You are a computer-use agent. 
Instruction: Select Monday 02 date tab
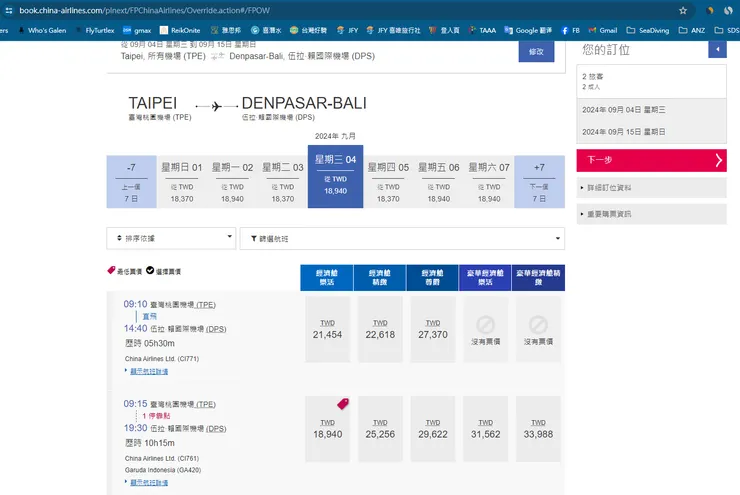click(x=232, y=182)
